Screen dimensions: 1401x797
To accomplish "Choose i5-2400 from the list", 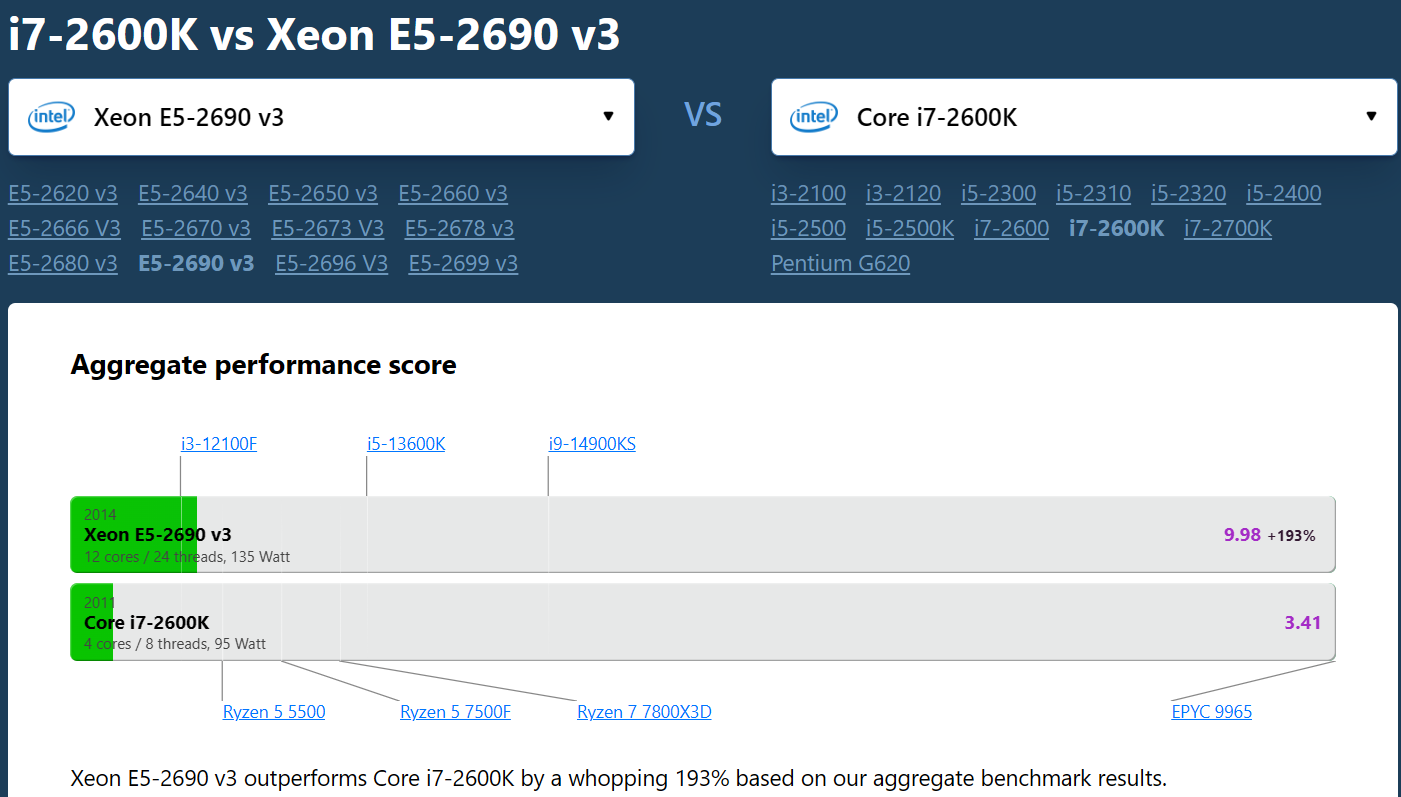I will tap(1284, 194).
